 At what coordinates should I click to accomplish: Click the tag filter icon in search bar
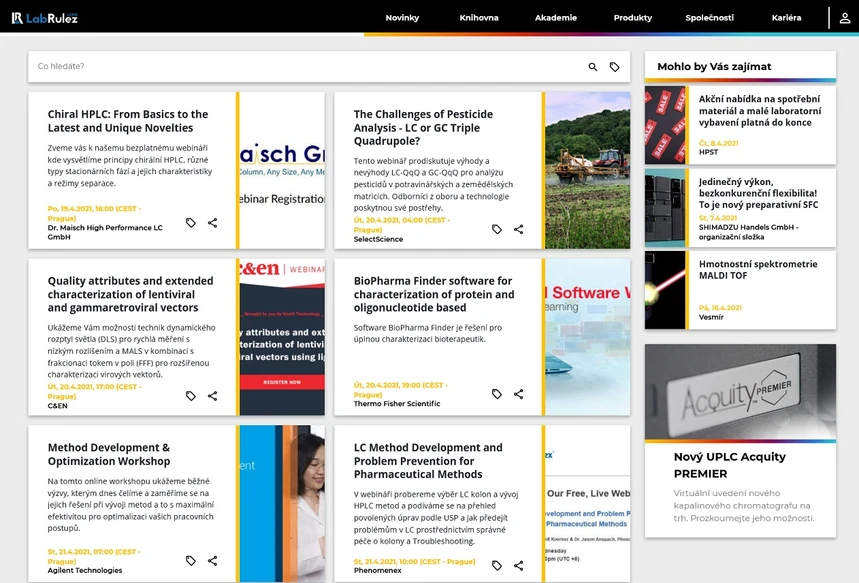[x=615, y=67]
